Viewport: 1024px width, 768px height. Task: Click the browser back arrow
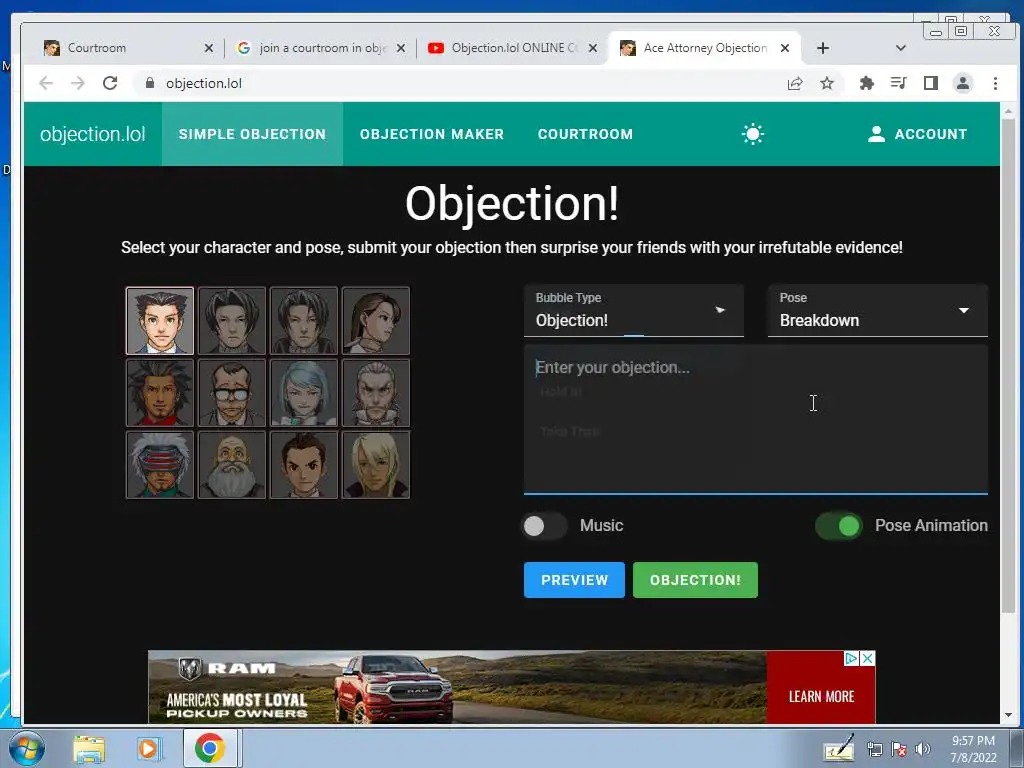tap(46, 83)
